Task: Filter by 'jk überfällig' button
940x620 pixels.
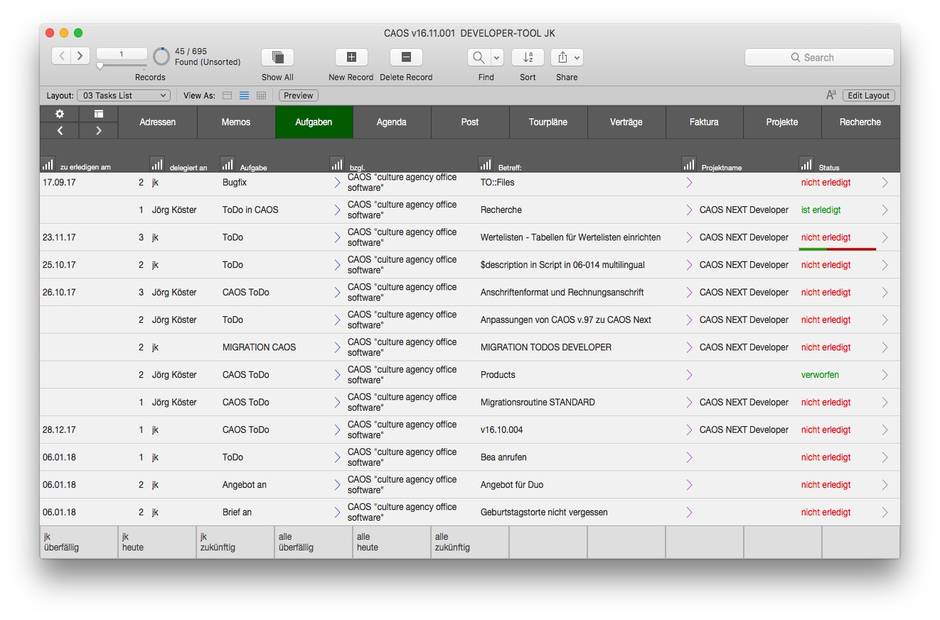Action: [x=79, y=542]
